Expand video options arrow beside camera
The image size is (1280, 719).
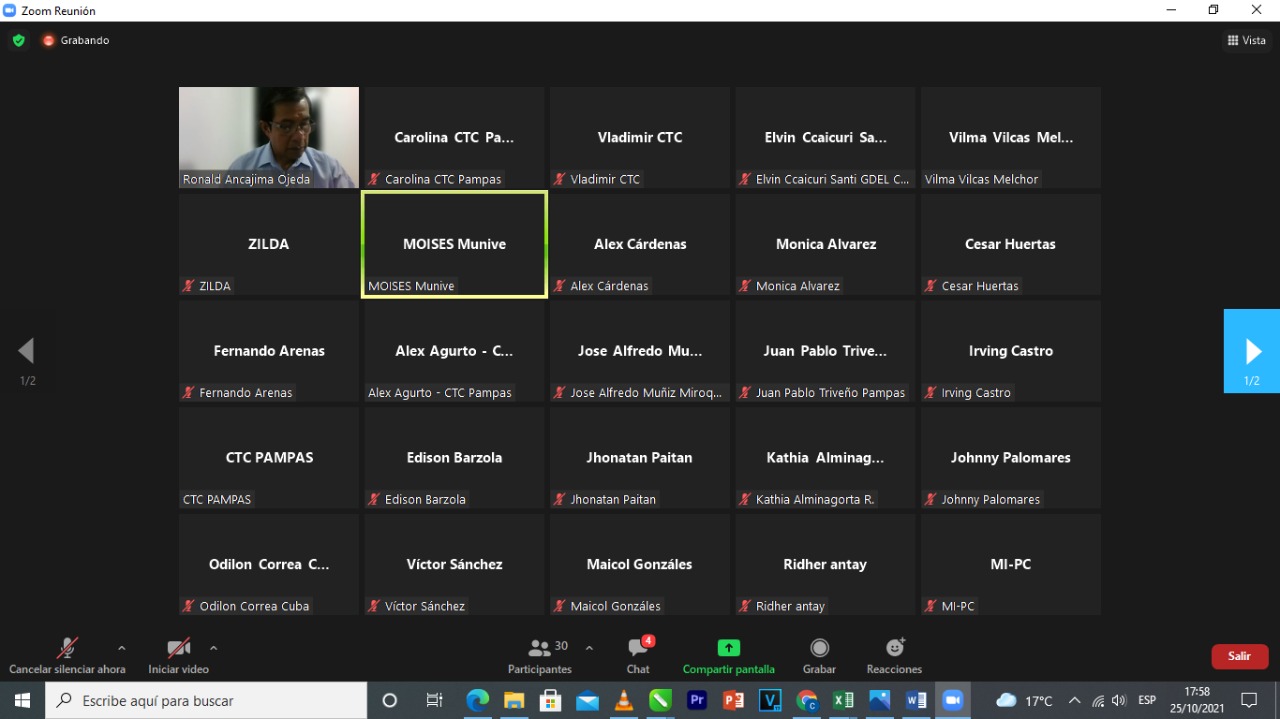tap(213, 648)
